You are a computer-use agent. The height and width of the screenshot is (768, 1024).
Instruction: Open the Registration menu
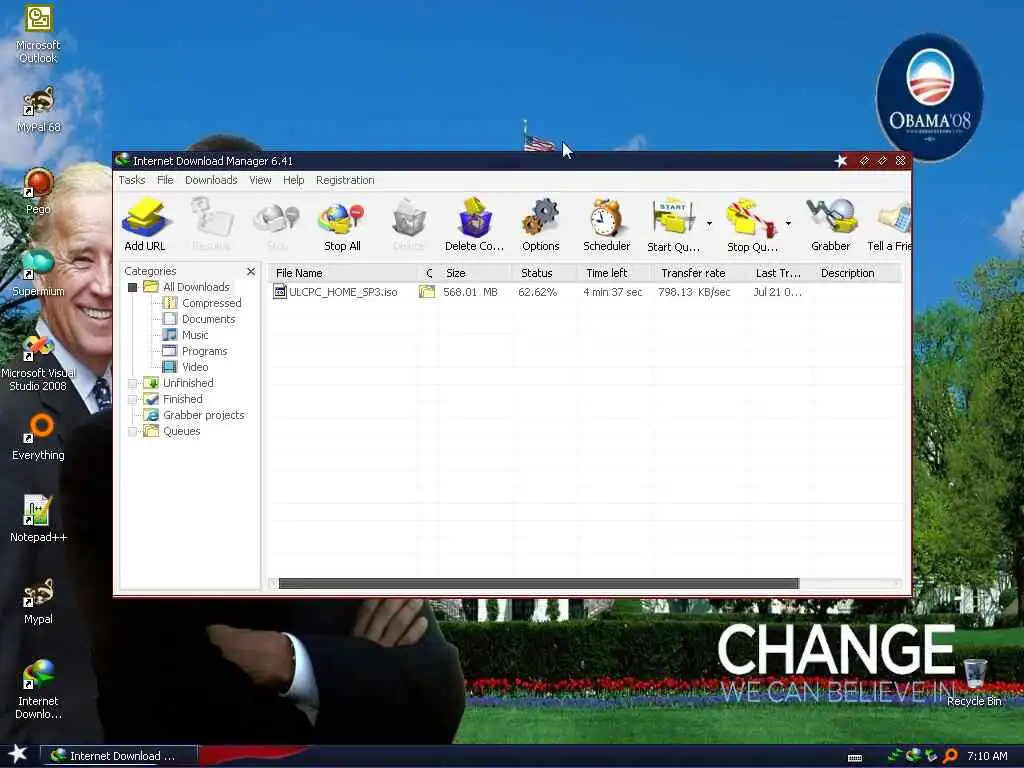coord(345,180)
